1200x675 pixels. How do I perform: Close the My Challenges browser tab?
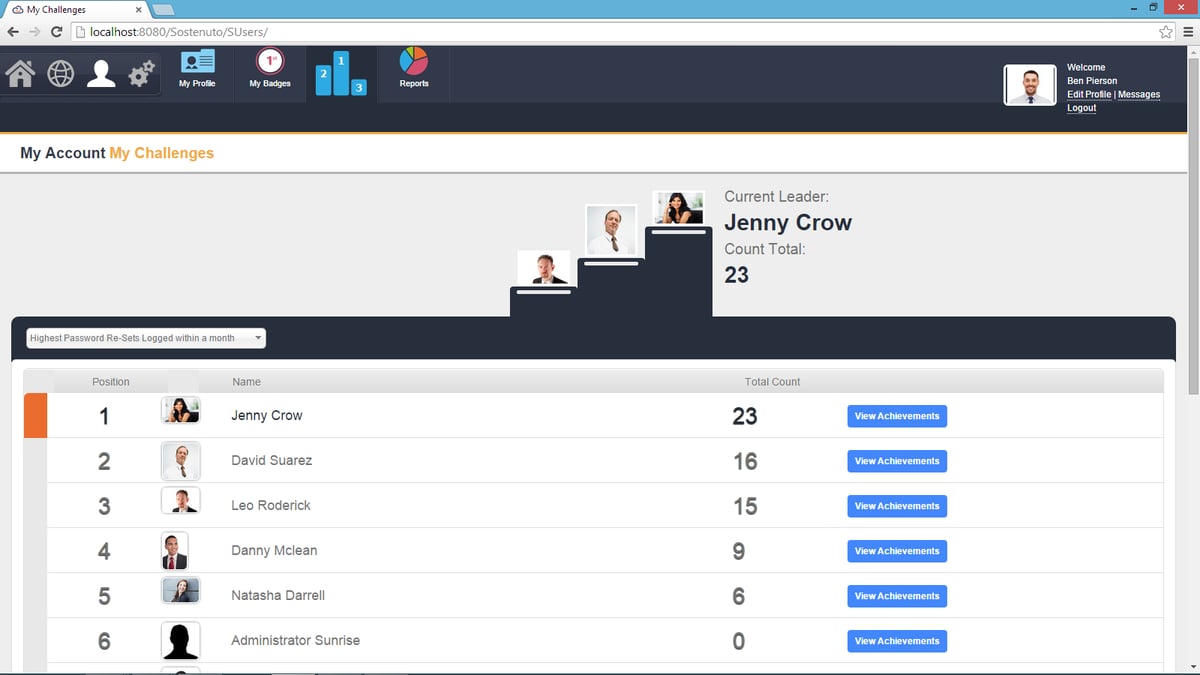coord(138,9)
